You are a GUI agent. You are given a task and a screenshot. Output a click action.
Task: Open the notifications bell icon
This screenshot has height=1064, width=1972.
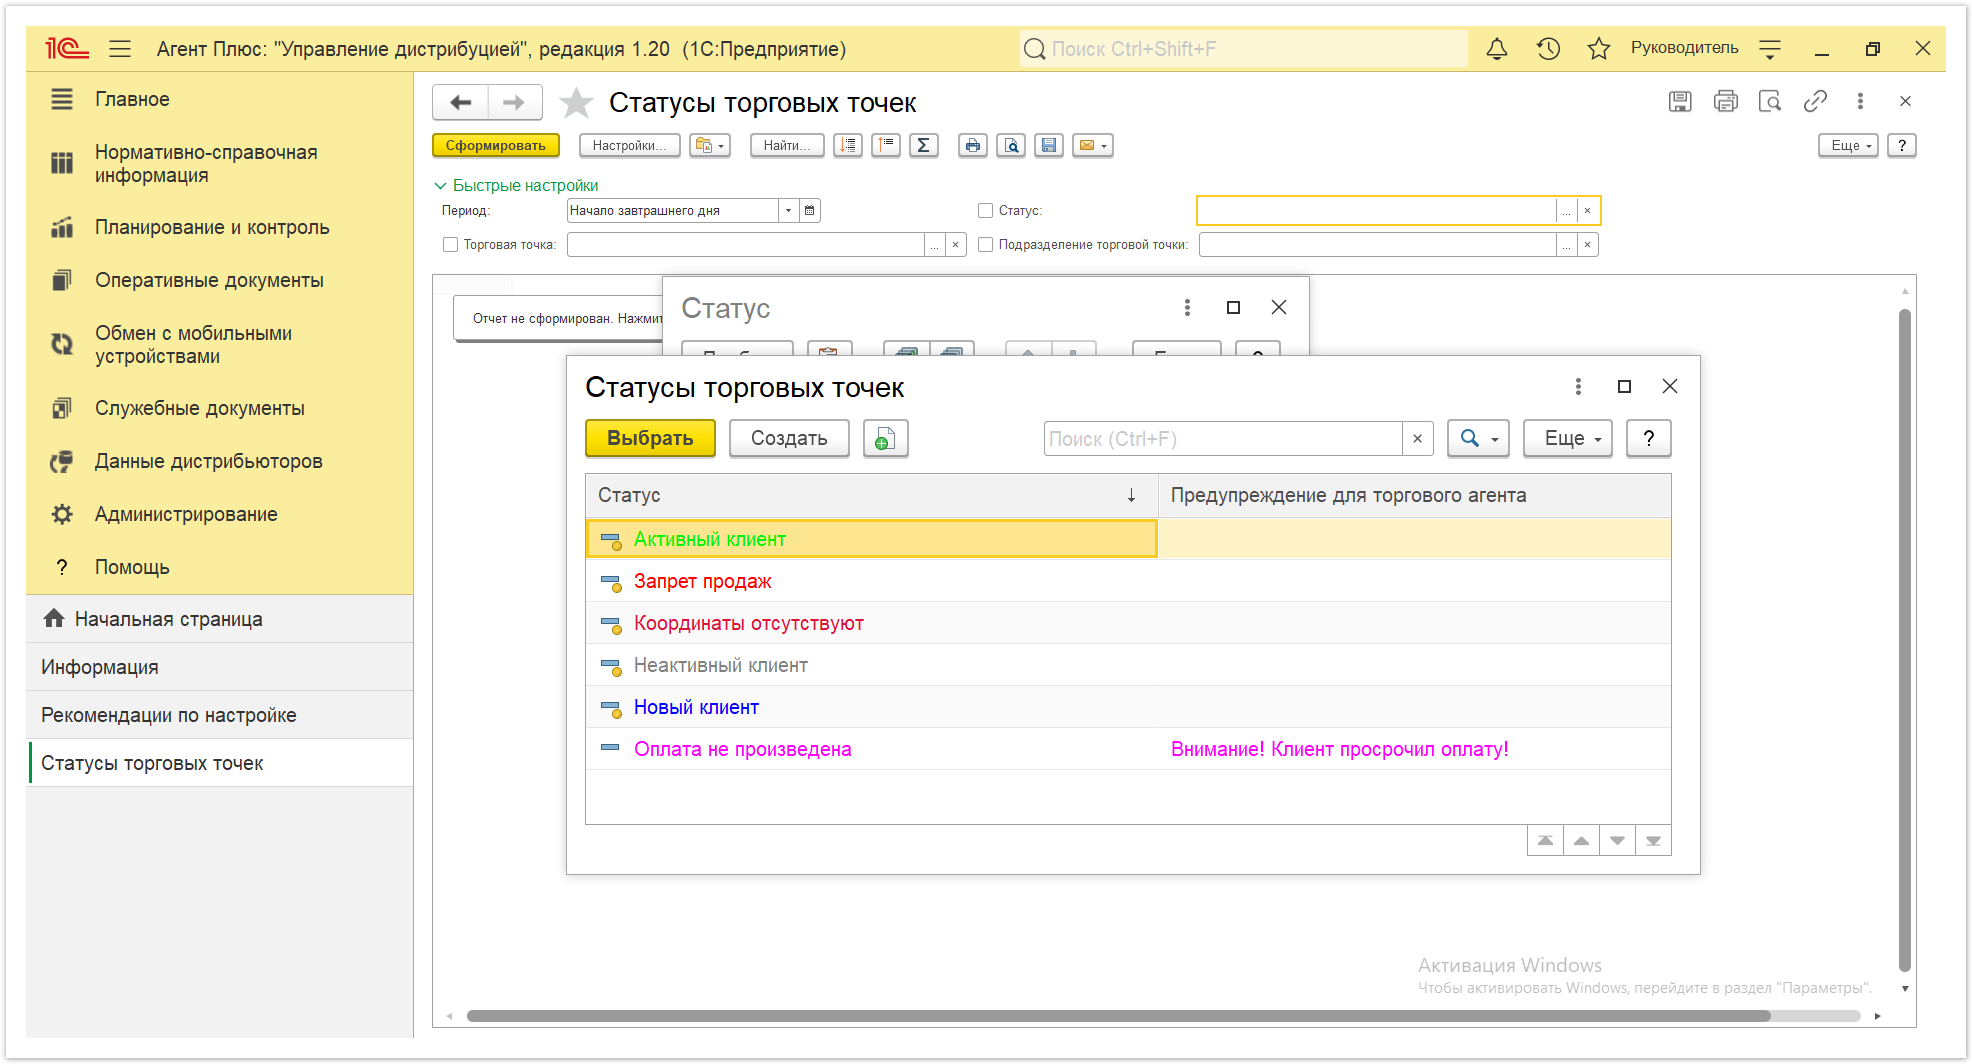click(x=1497, y=49)
